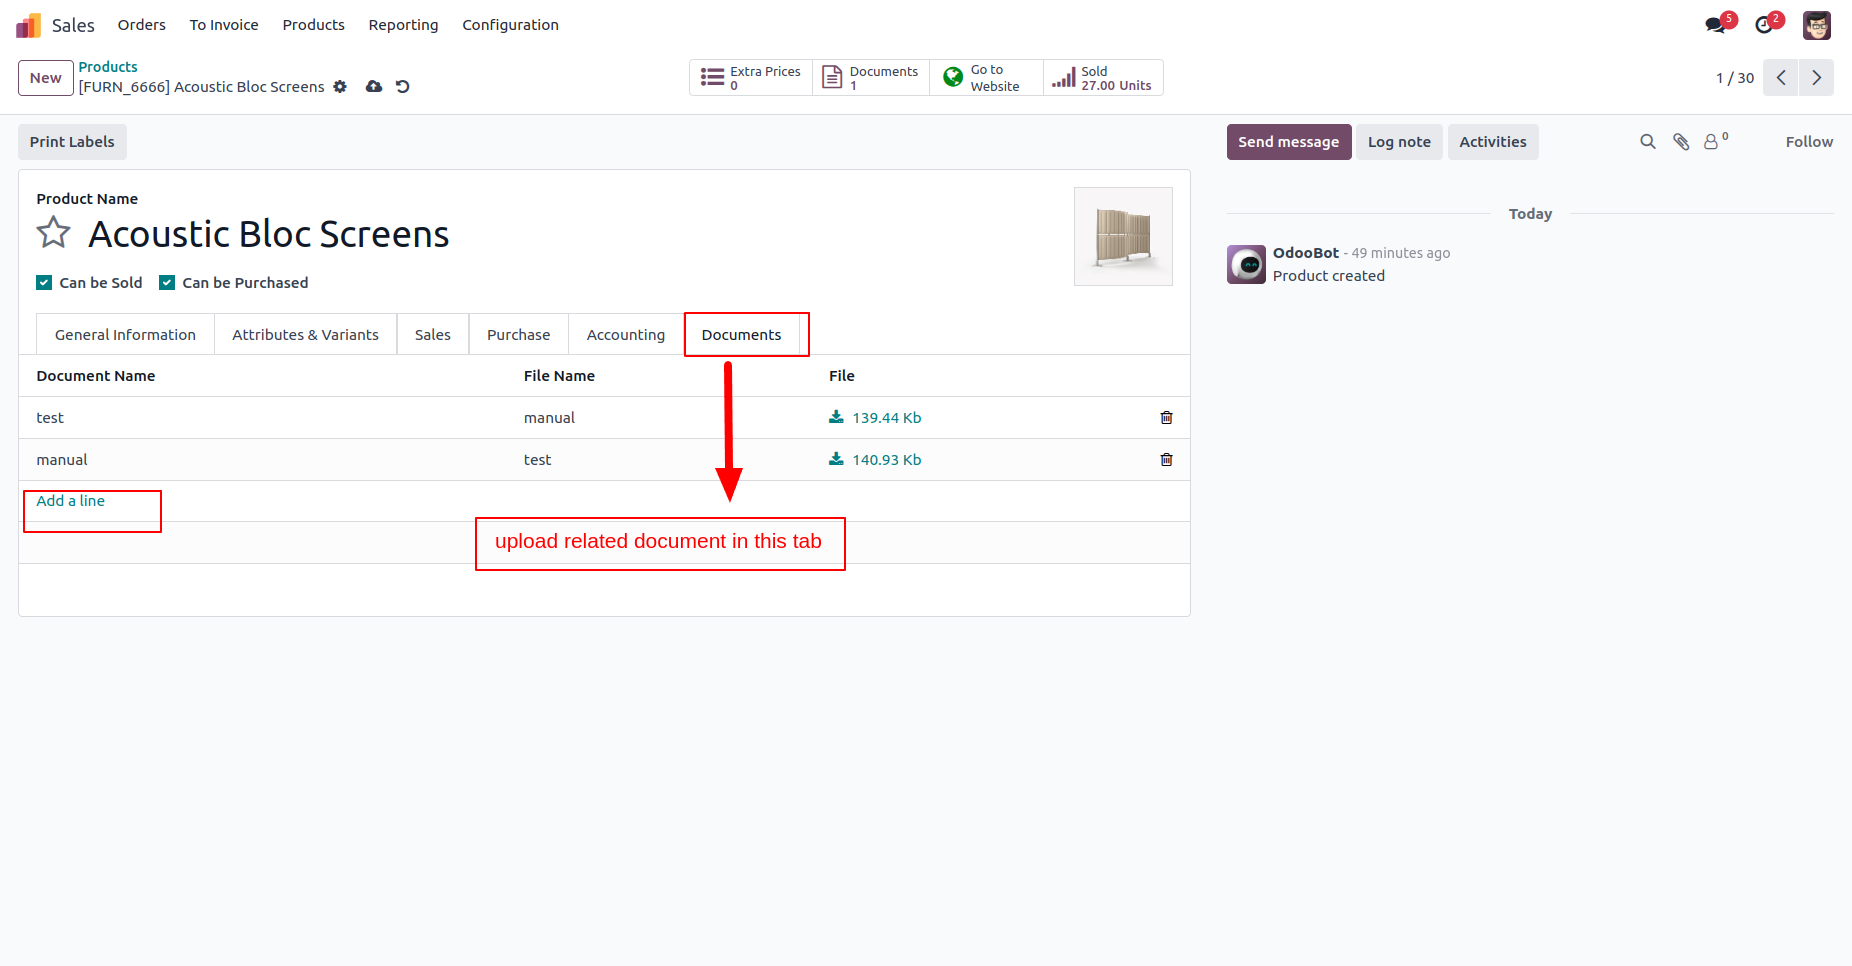Open the Activities button in chatter

(x=1493, y=142)
